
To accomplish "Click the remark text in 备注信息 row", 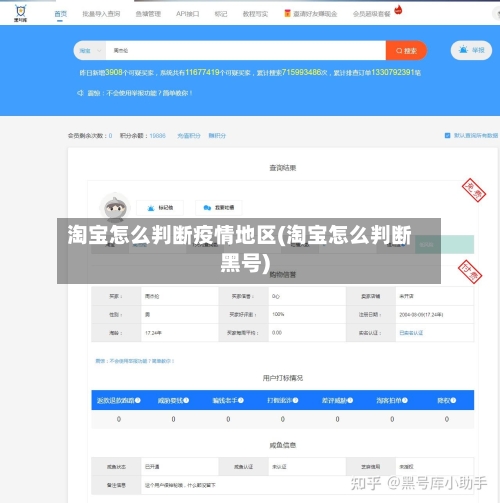I will tap(180, 485).
